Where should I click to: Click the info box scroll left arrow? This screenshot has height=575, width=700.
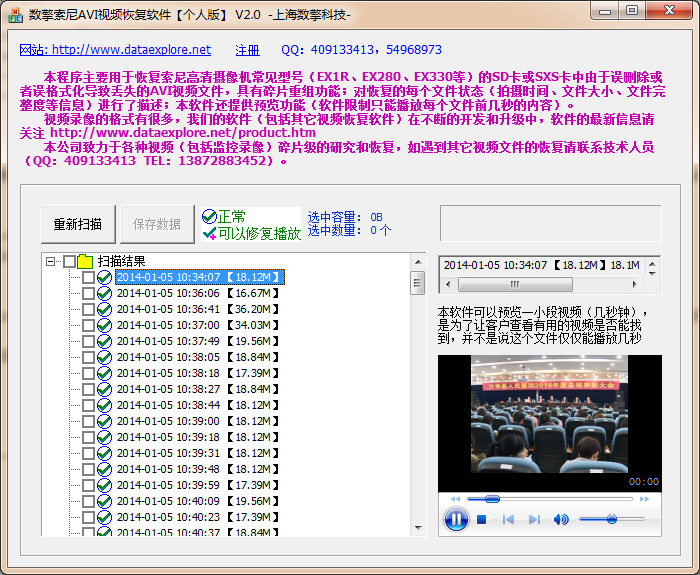(448, 284)
